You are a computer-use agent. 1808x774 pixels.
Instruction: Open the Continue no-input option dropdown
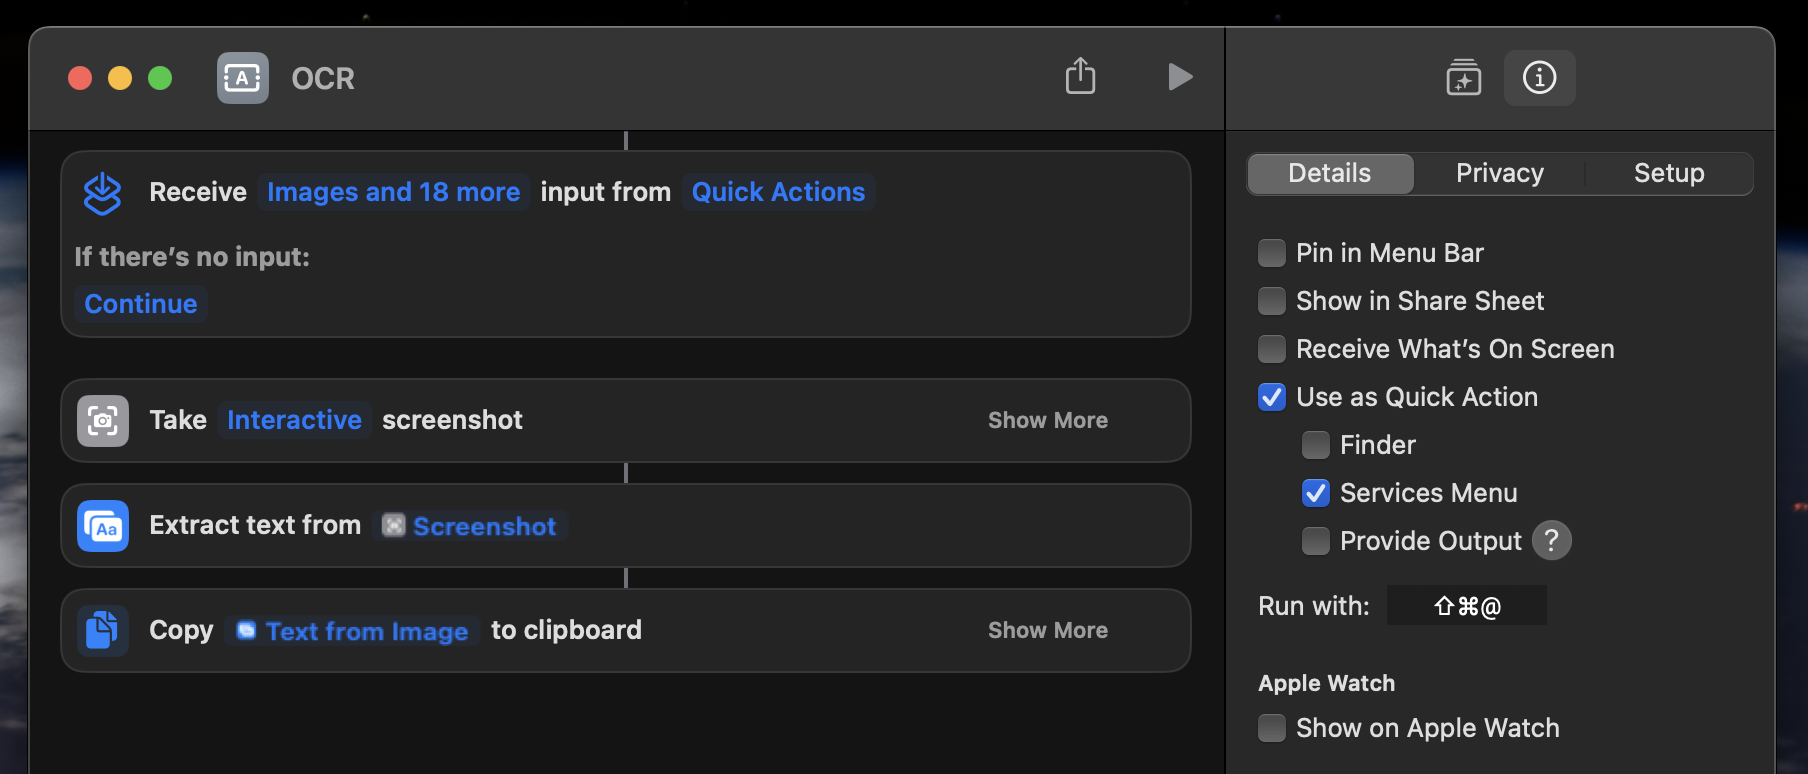pyautogui.click(x=141, y=304)
